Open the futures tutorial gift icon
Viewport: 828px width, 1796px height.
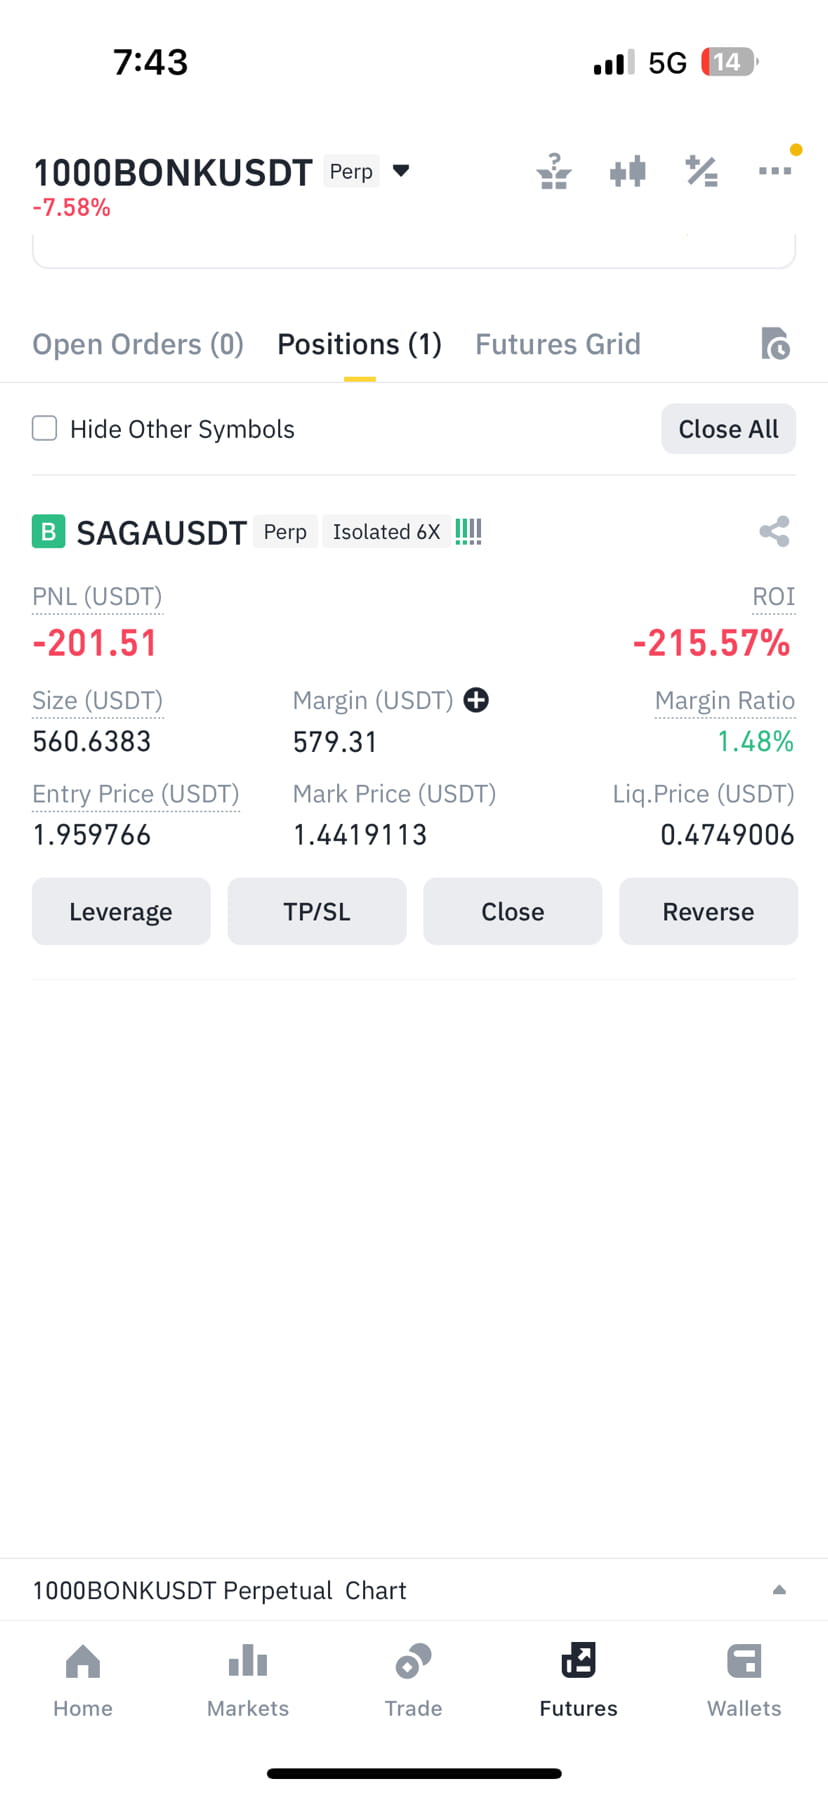553,171
